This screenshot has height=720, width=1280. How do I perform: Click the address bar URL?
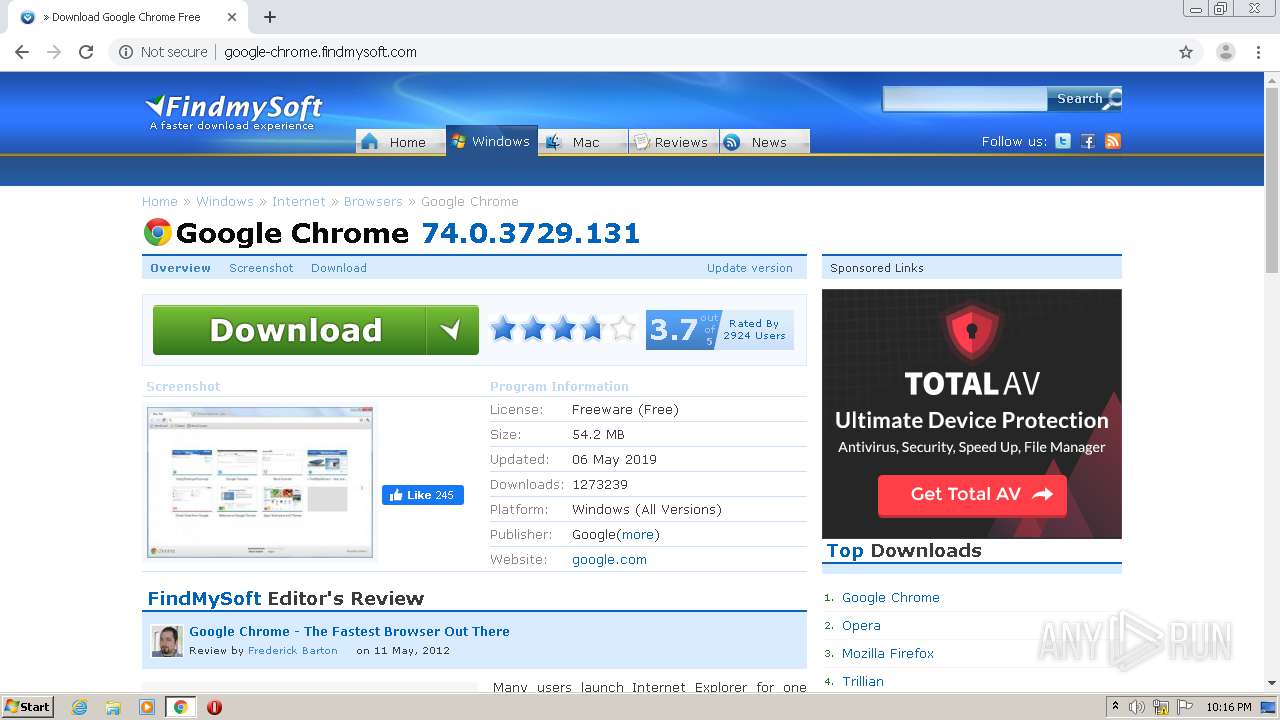[320, 52]
